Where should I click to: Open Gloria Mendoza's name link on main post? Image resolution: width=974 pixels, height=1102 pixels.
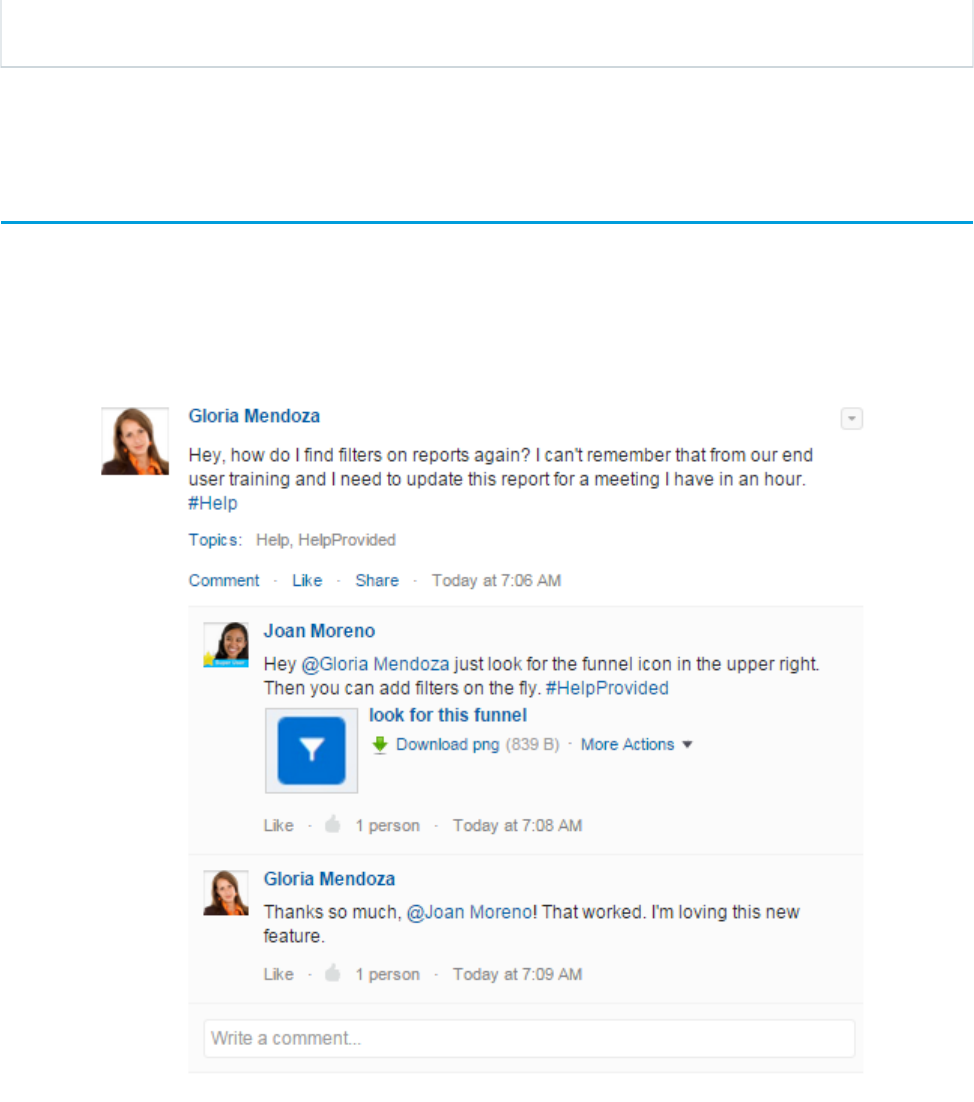(254, 416)
